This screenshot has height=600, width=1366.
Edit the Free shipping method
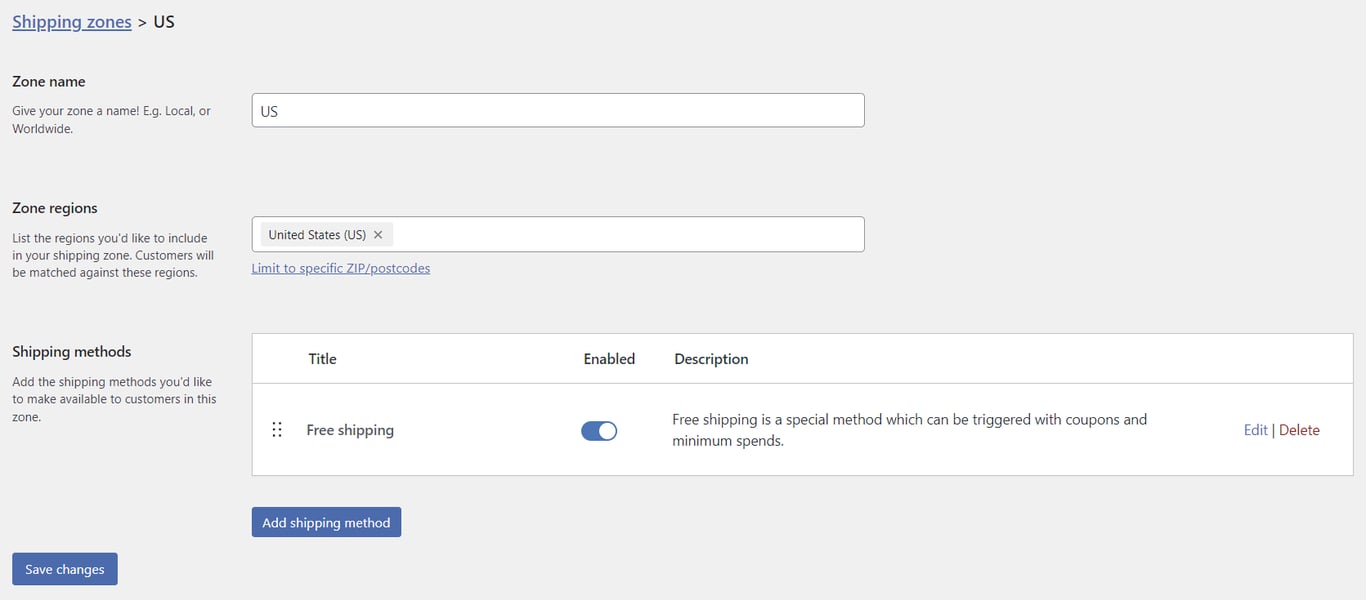1255,429
